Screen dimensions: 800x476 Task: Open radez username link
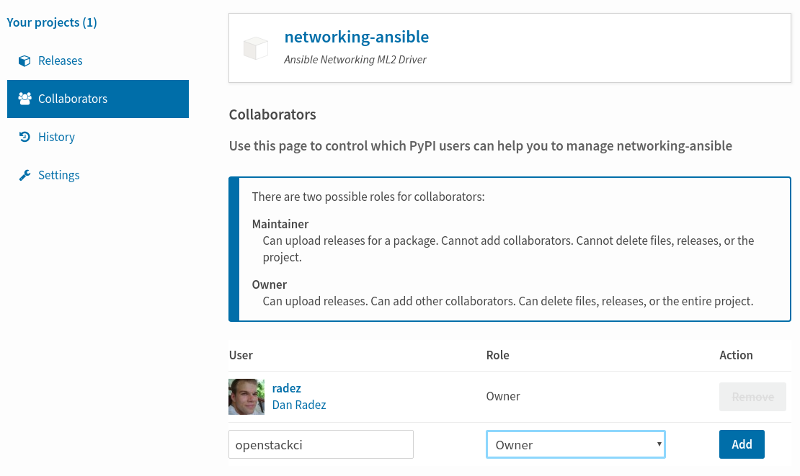pyautogui.click(x=286, y=388)
